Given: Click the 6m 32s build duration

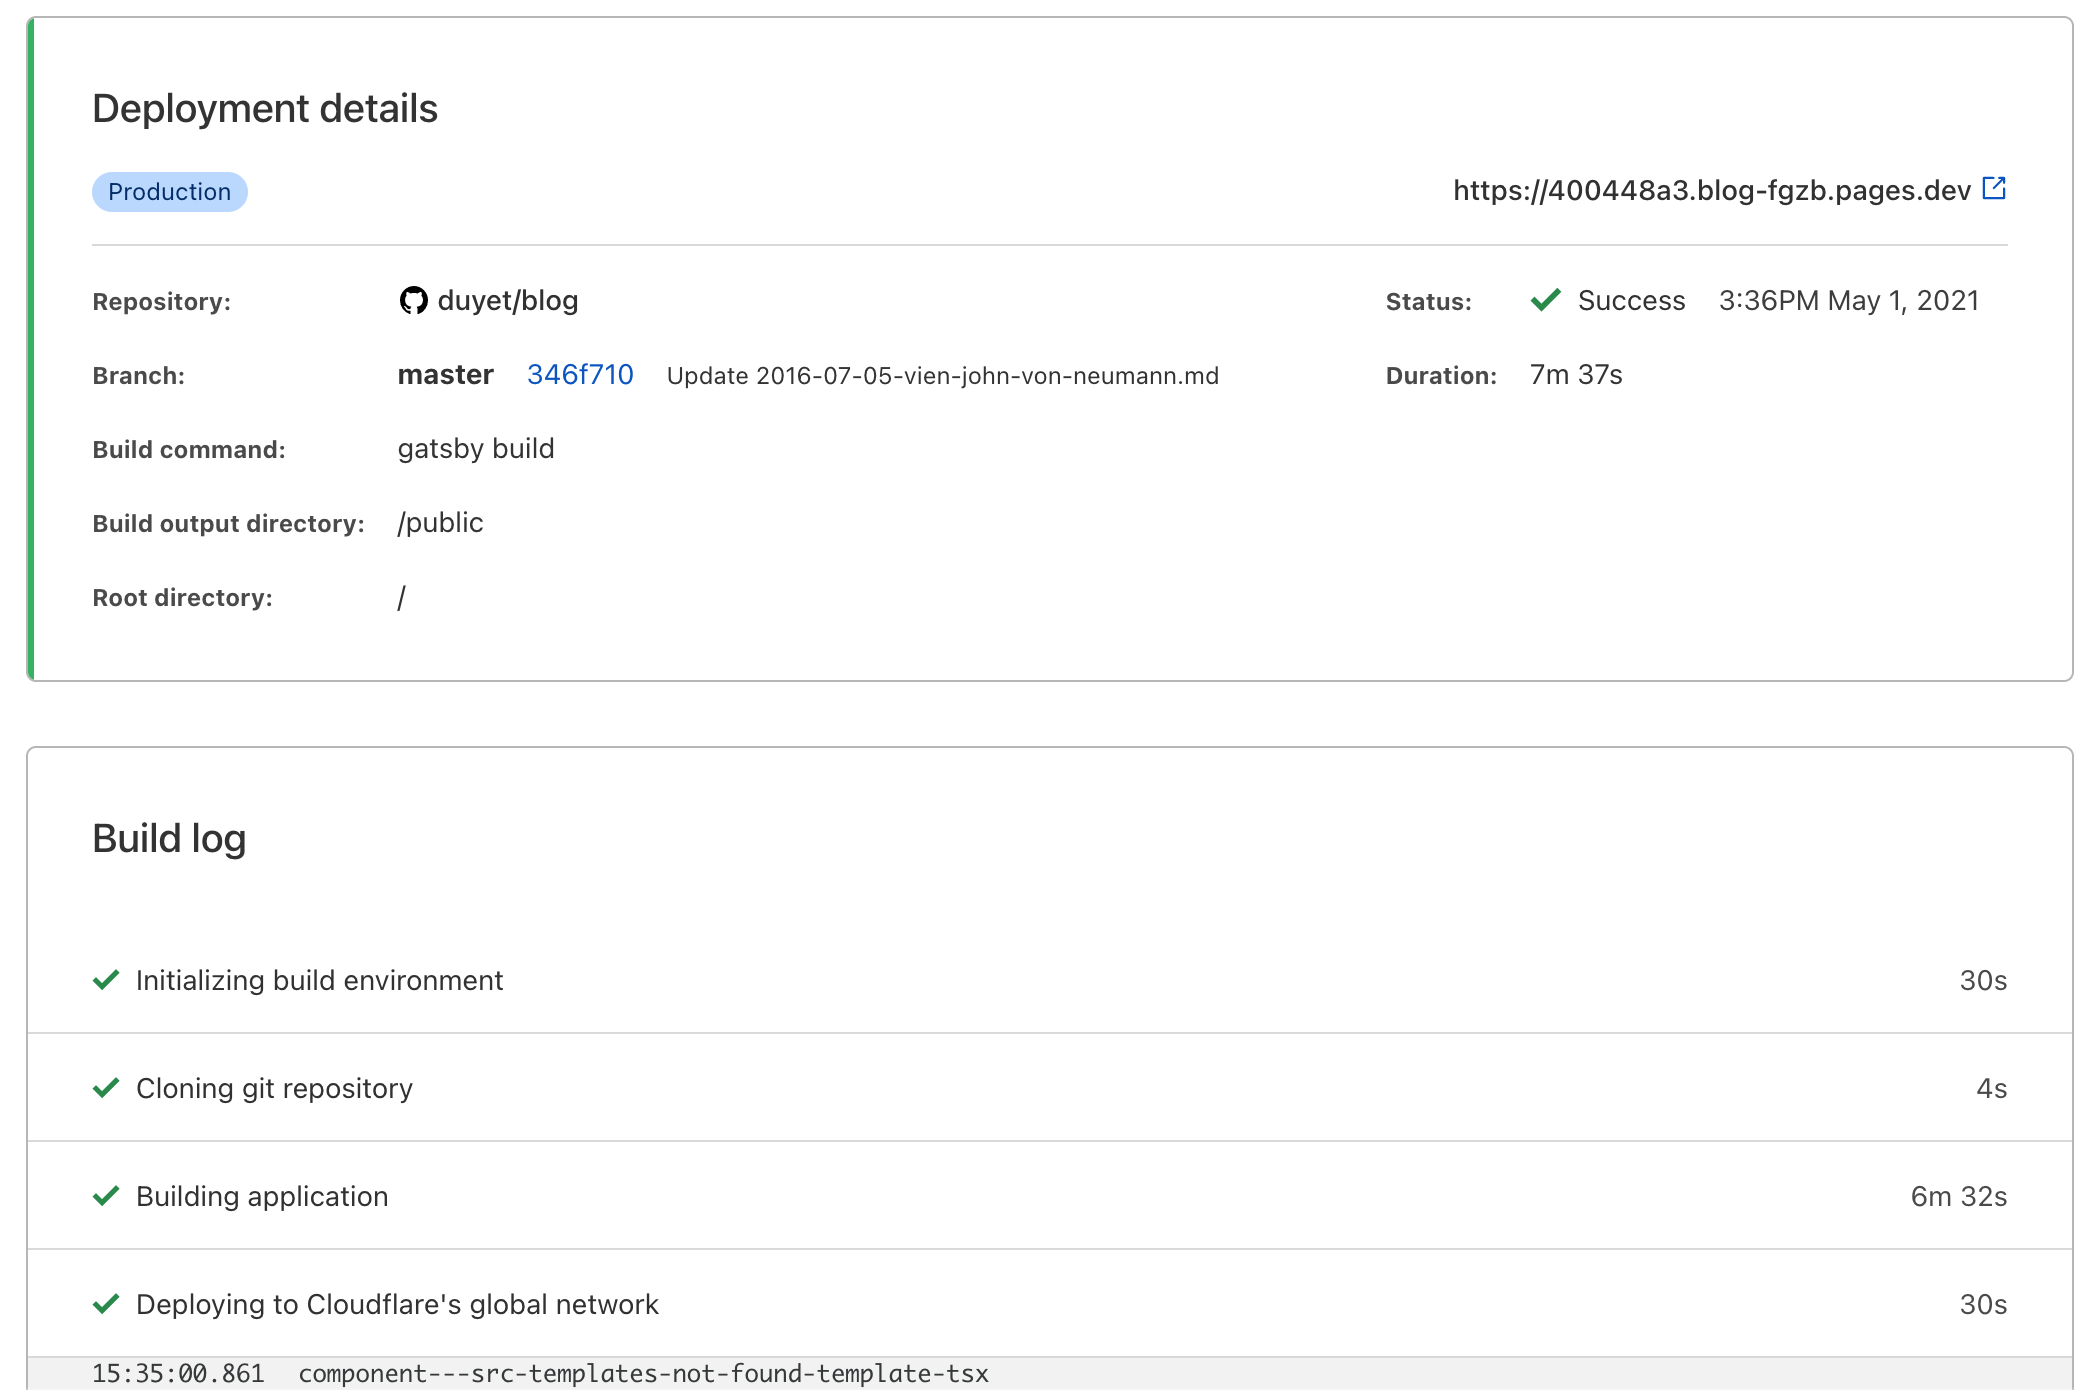Looking at the screenshot, I should (x=1958, y=1196).
